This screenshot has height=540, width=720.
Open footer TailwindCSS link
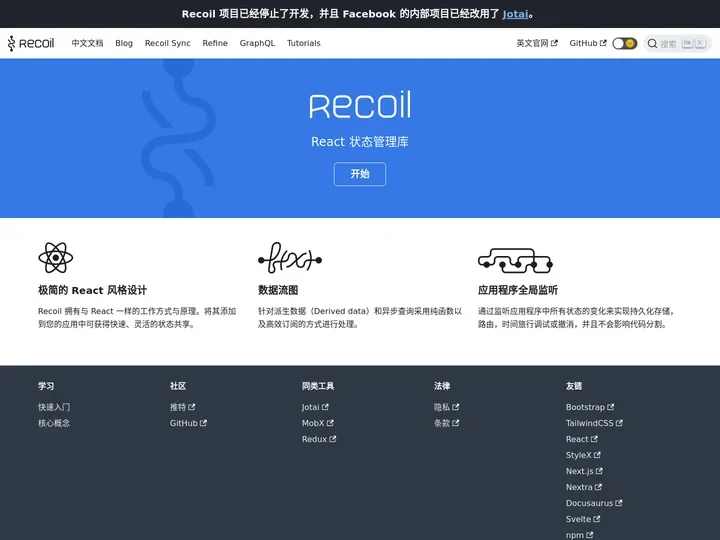594,423
